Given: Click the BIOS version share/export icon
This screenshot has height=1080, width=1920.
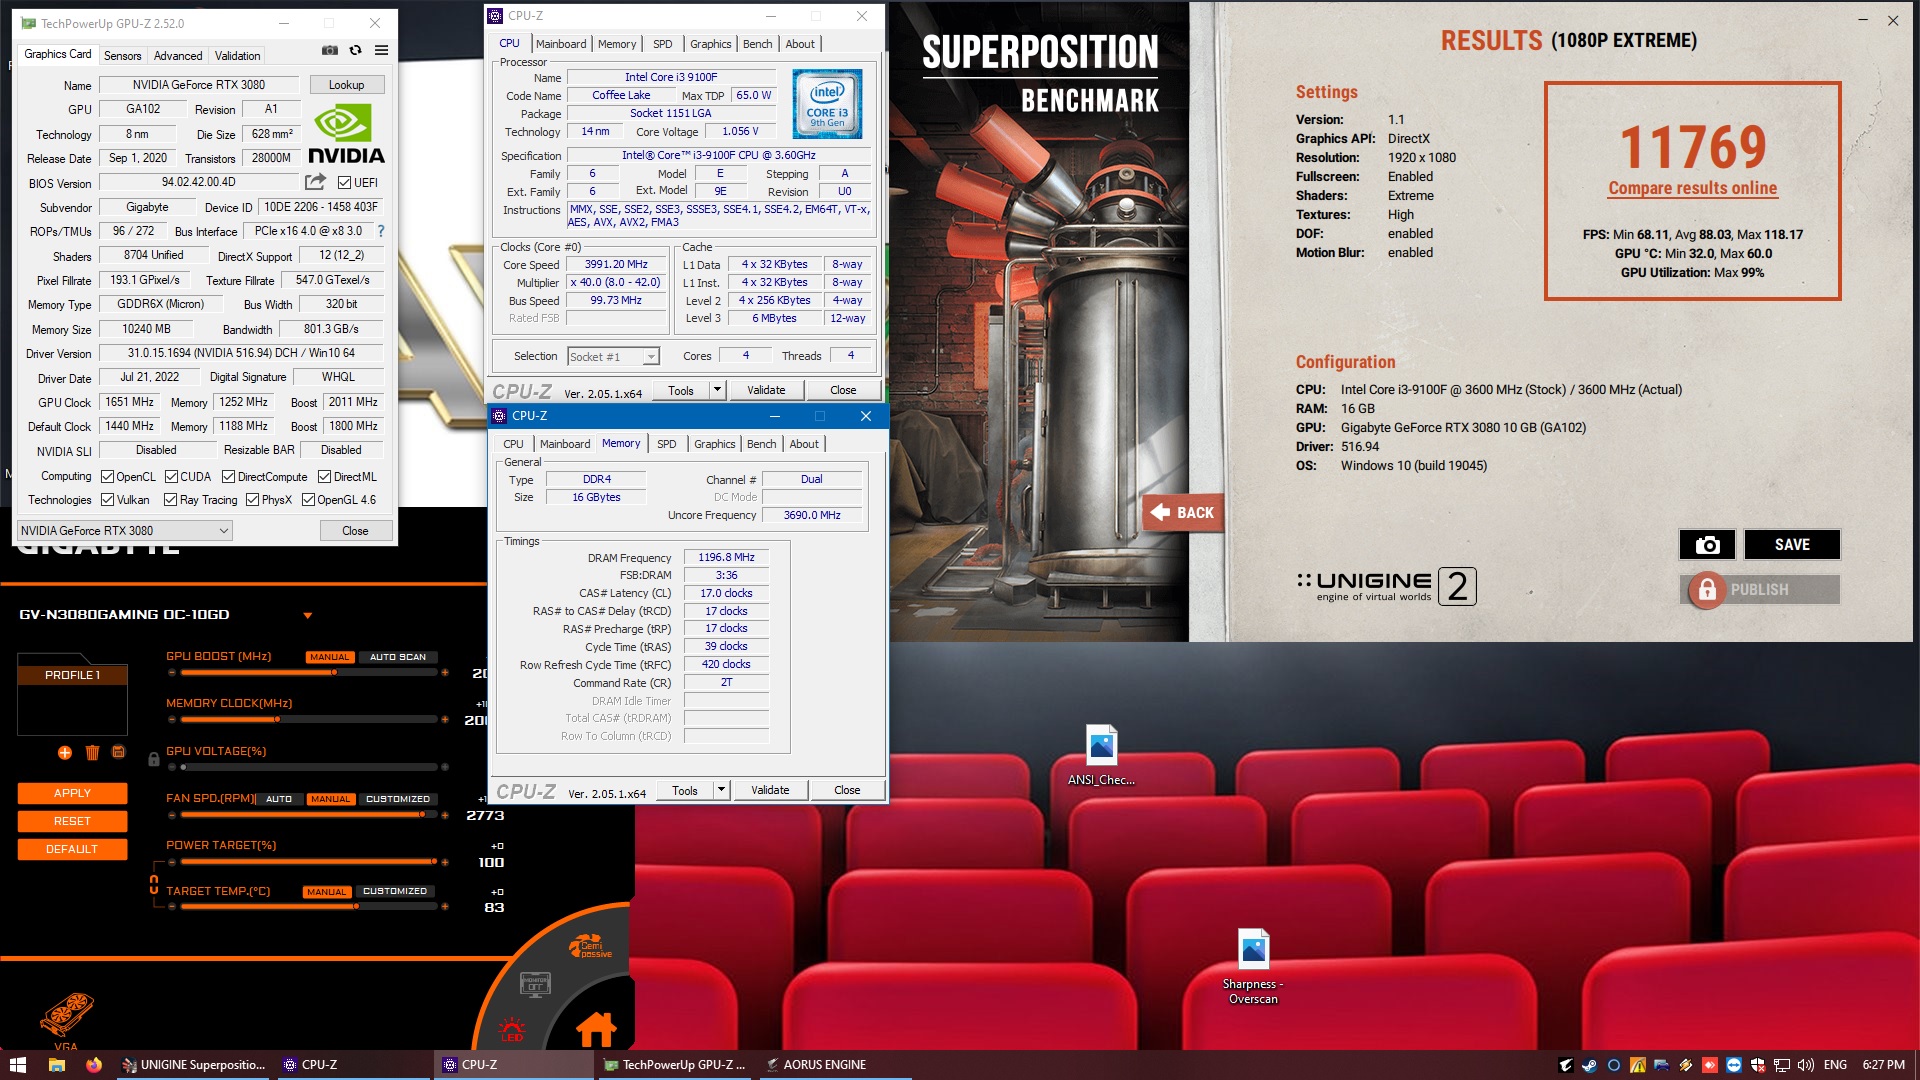Looking at the screenshot, I should (x=315, y=182).
